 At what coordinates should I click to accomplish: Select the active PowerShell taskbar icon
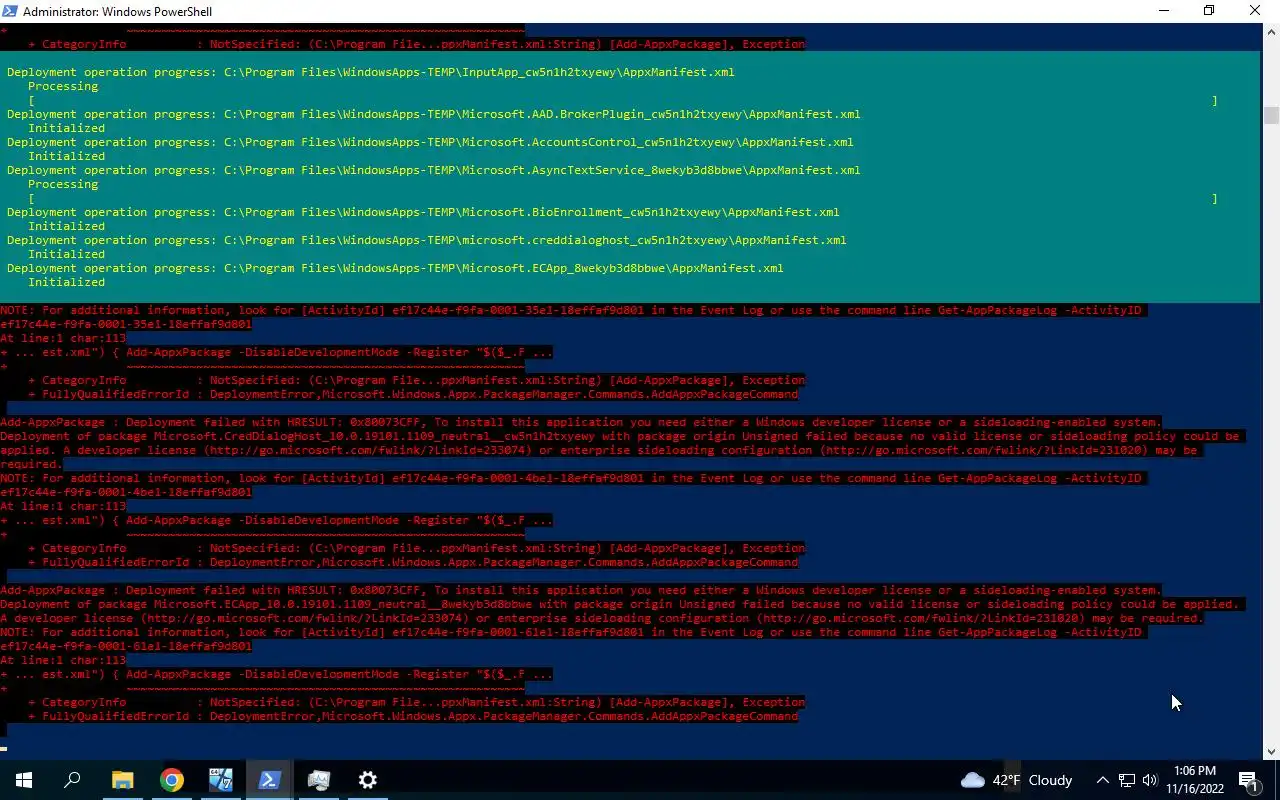pyautogui.click(x=270, y=780)
